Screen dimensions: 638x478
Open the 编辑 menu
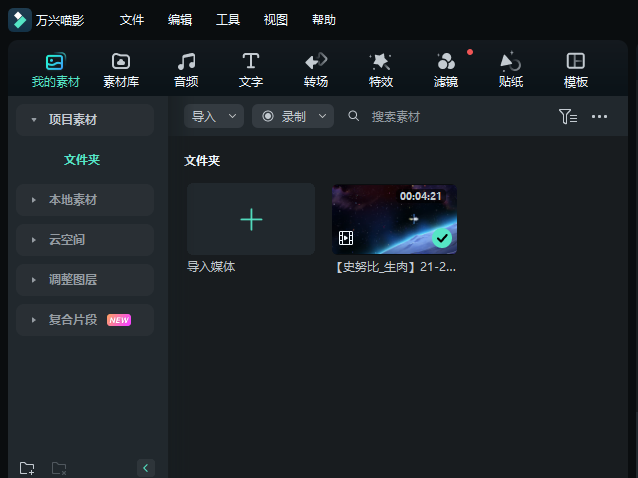pos(179,20)
